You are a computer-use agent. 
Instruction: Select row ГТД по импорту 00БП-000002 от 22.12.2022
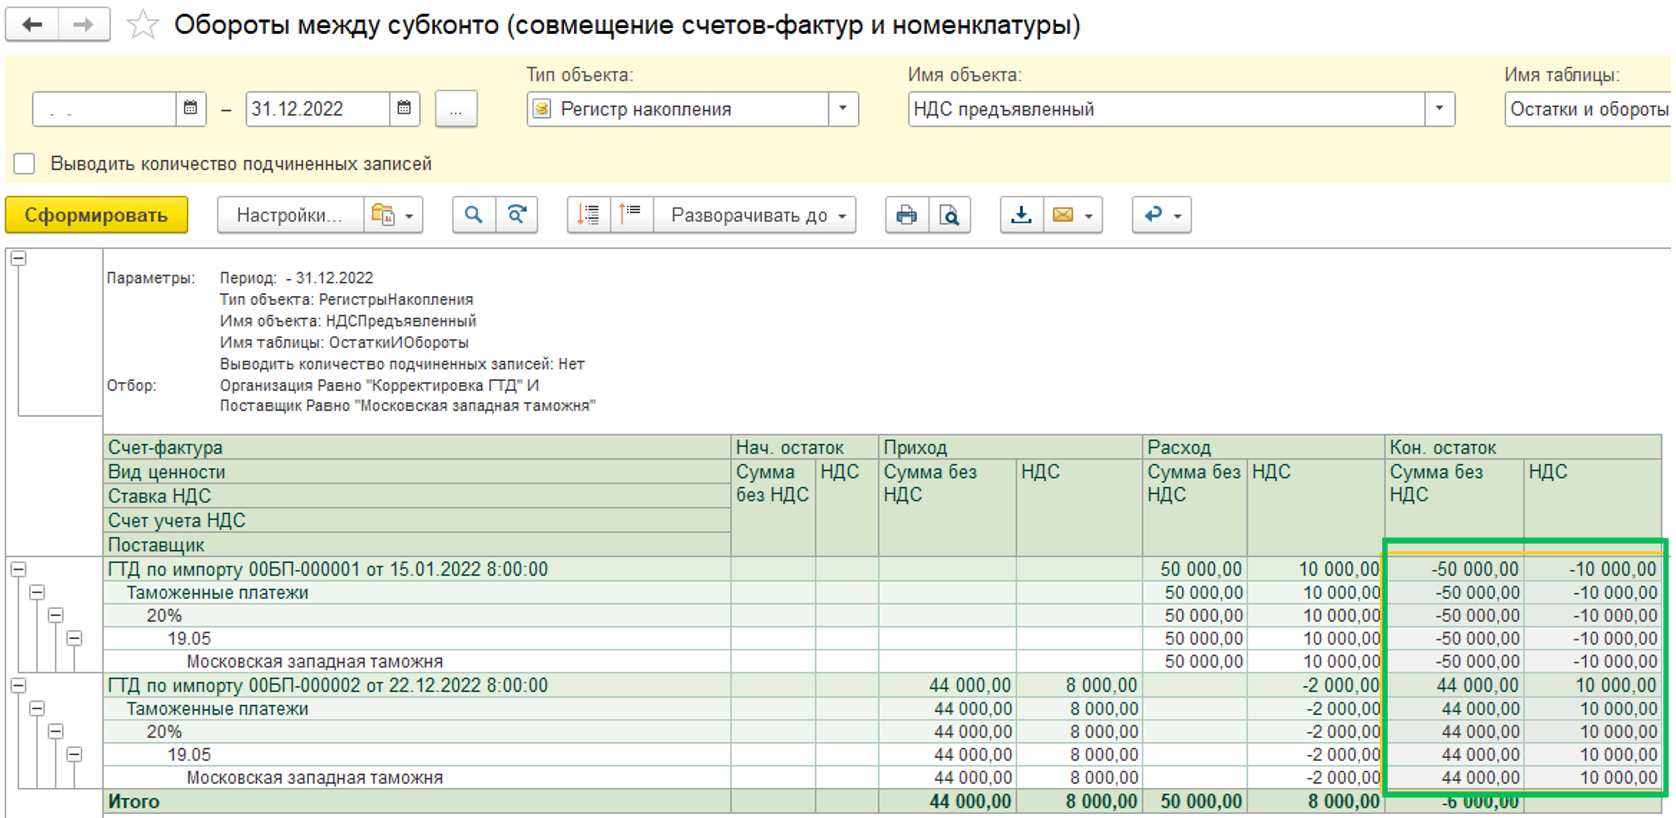tap(418, 685)
